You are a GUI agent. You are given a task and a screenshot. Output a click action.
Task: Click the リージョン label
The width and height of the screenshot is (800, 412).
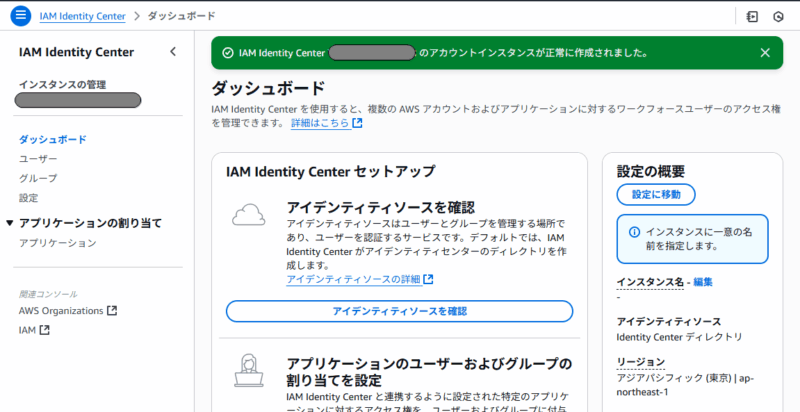(x=641, y=362)
